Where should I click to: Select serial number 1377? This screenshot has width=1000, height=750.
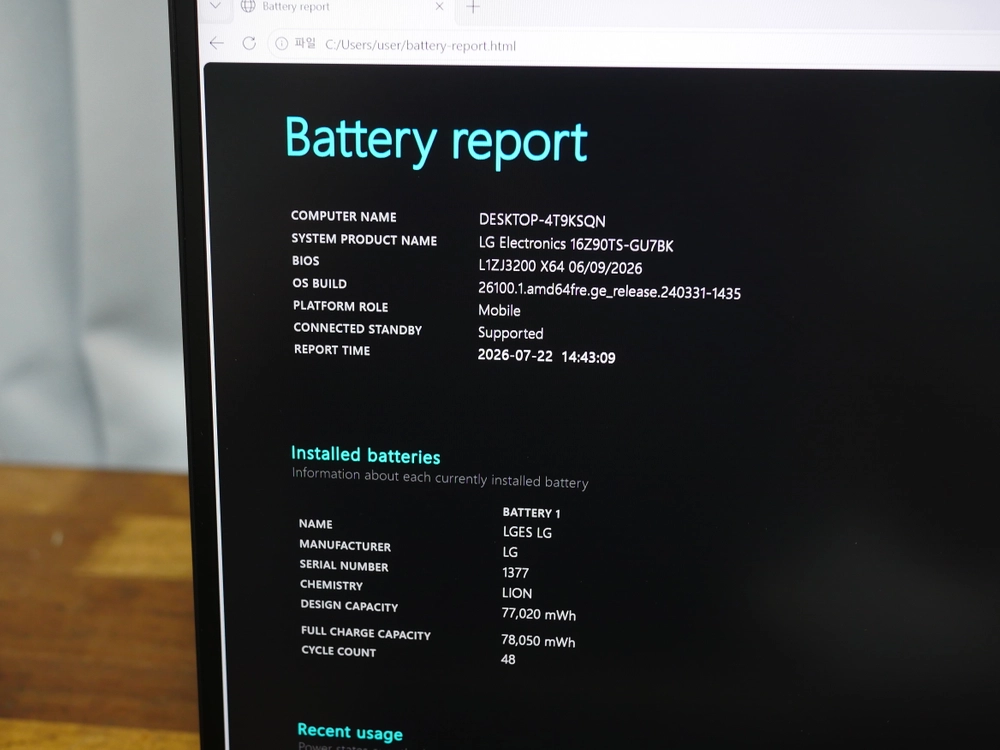[x=515, y=573]
